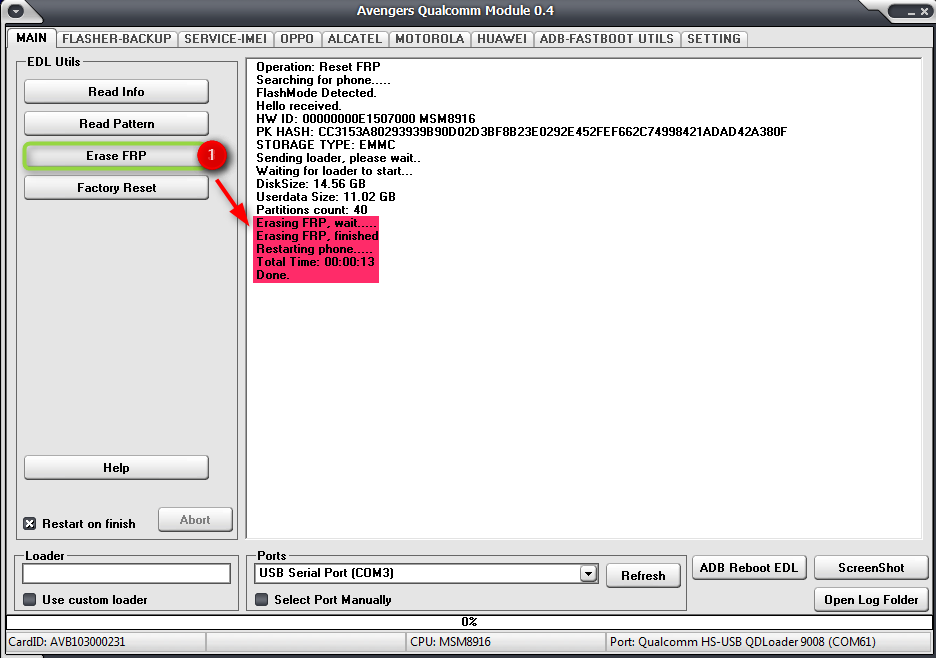This screenshot has height=658, width=936.
Task: Open the FLASHER-BACKUP tab
Action: point(116,39)
